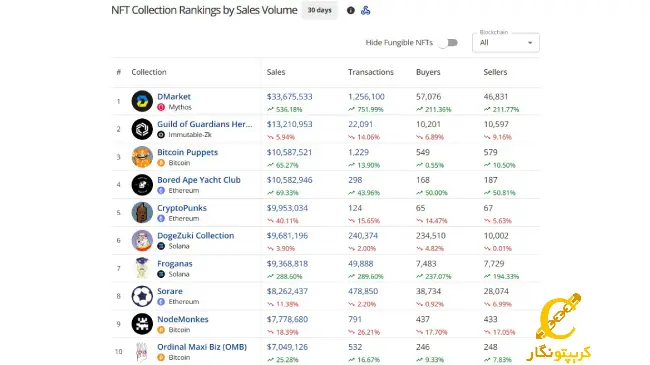
Task: Open the Blockchain dropdown set to All
Action: (x=506, y=43)
